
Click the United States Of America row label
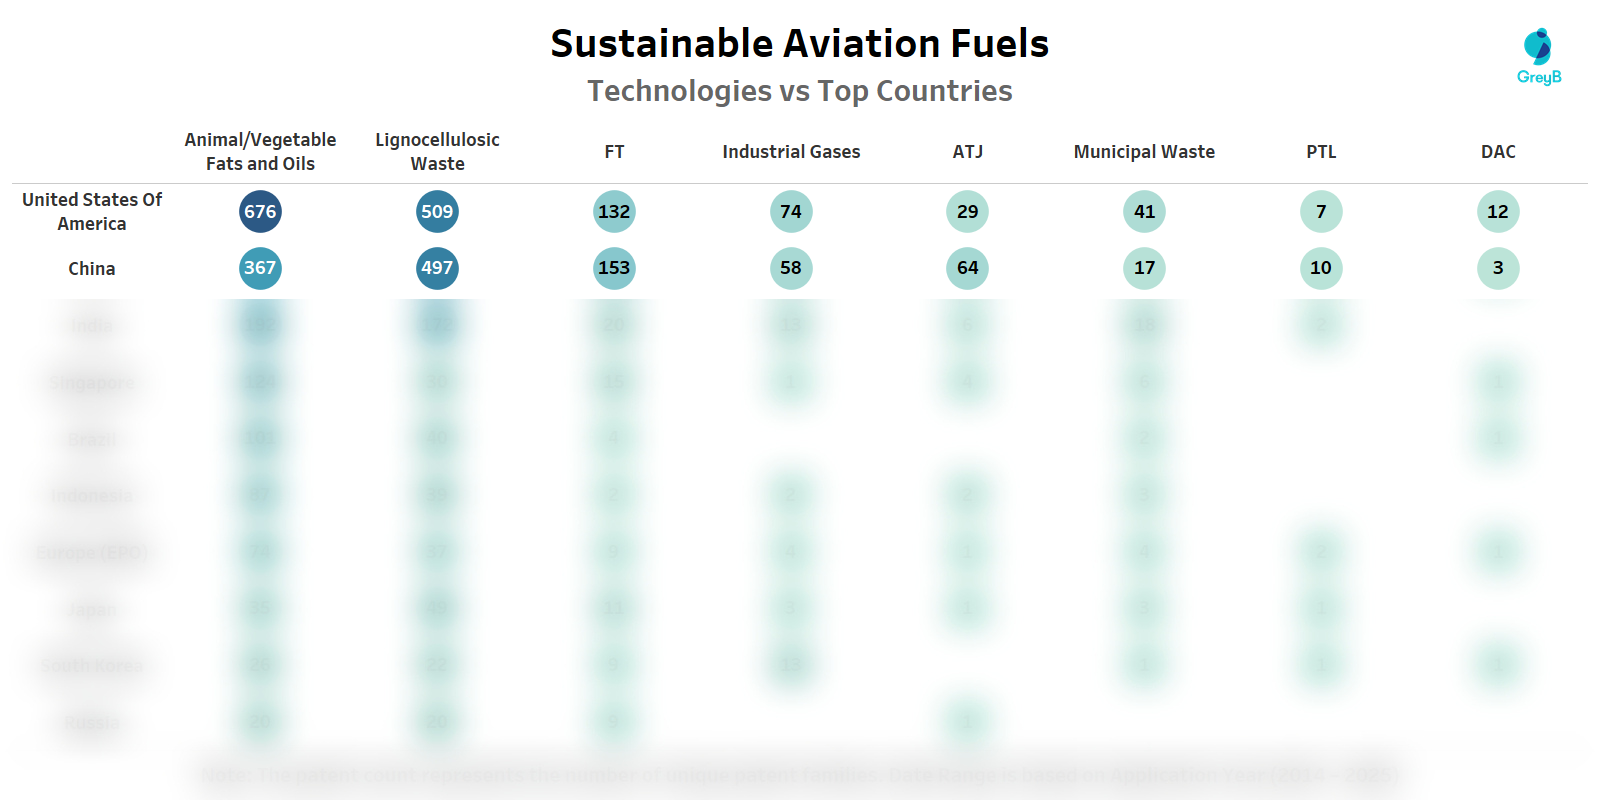point(92,212)
